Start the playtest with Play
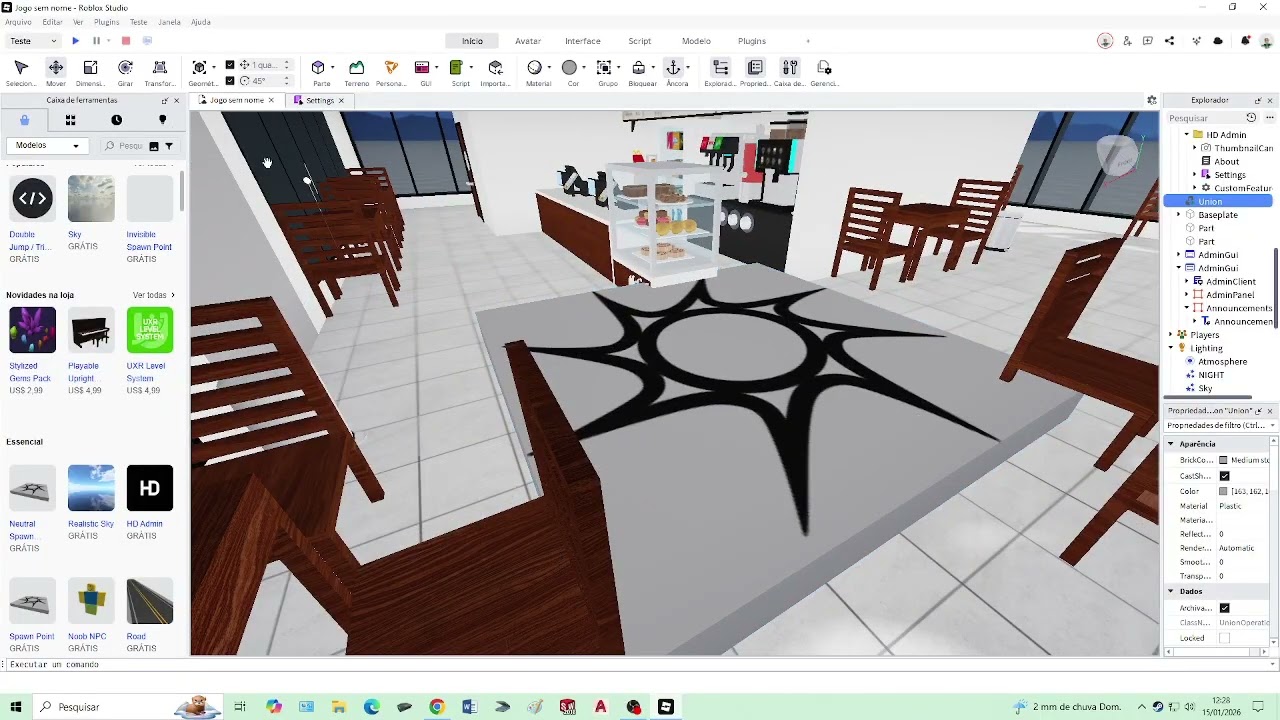 [x=75, y=41]
